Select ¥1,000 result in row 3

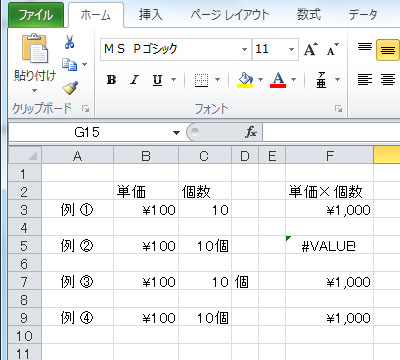(x=329, y=210)
